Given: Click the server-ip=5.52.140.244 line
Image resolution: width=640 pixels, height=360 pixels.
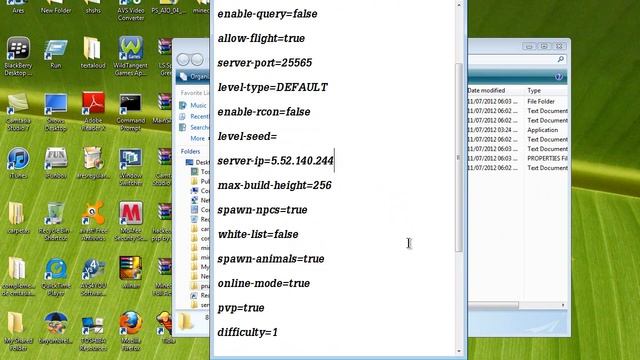Looking at the screenshot, I should (276, 161).
